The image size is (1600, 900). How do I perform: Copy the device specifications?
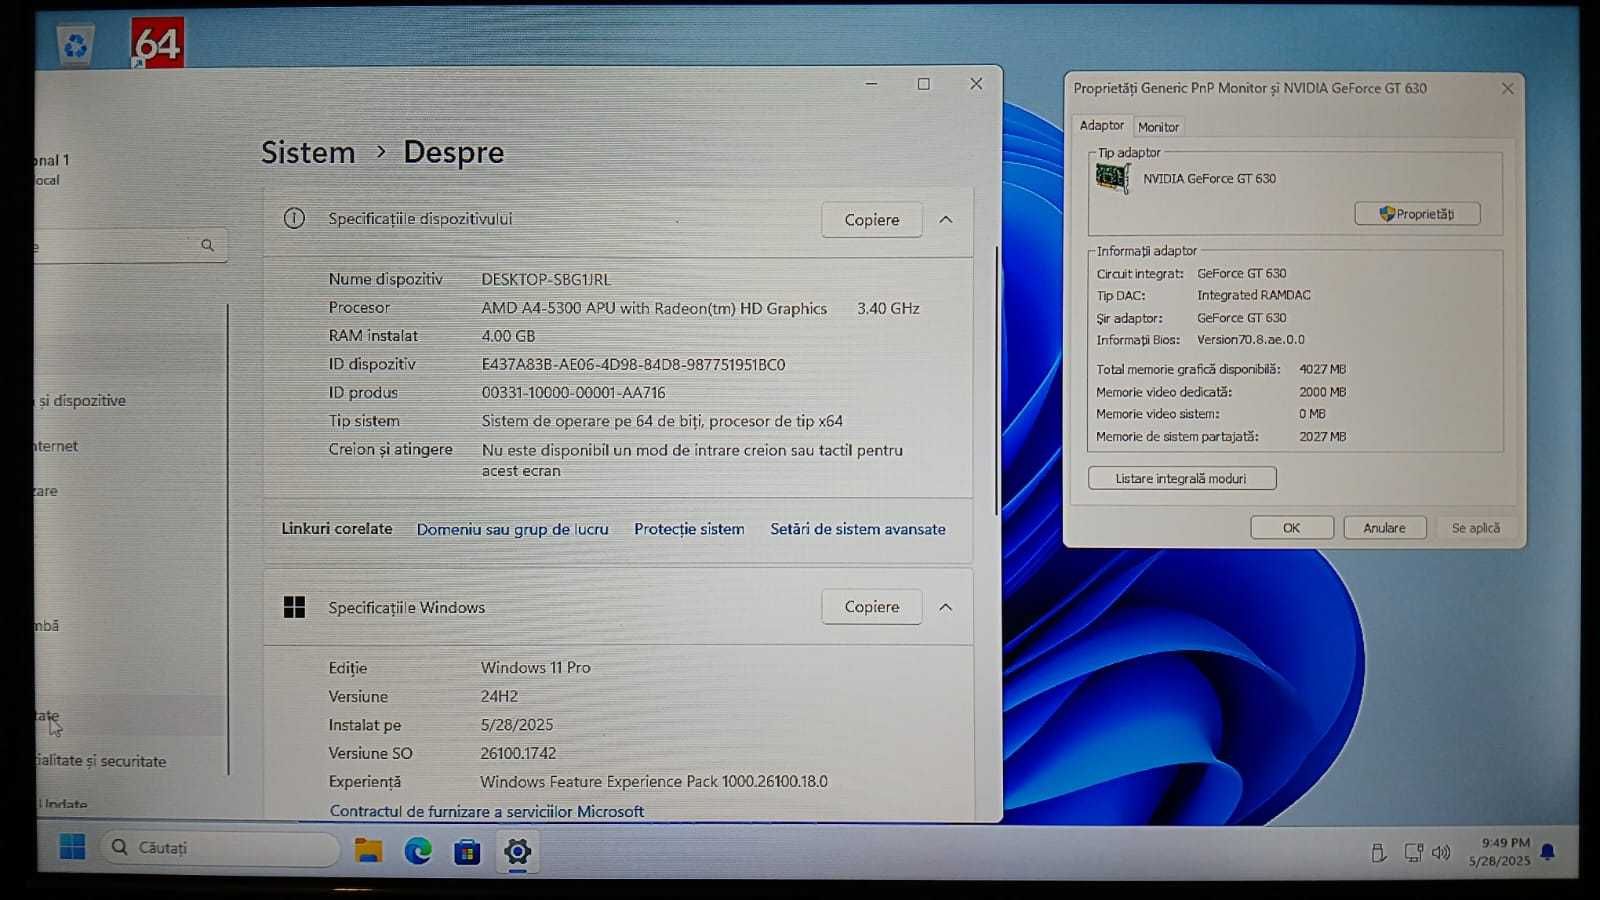tap(872, 220)
